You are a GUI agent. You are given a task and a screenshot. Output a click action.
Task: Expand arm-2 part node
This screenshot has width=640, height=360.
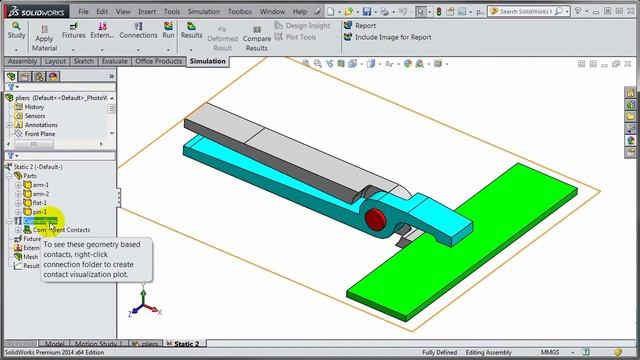tap(18, 194)
